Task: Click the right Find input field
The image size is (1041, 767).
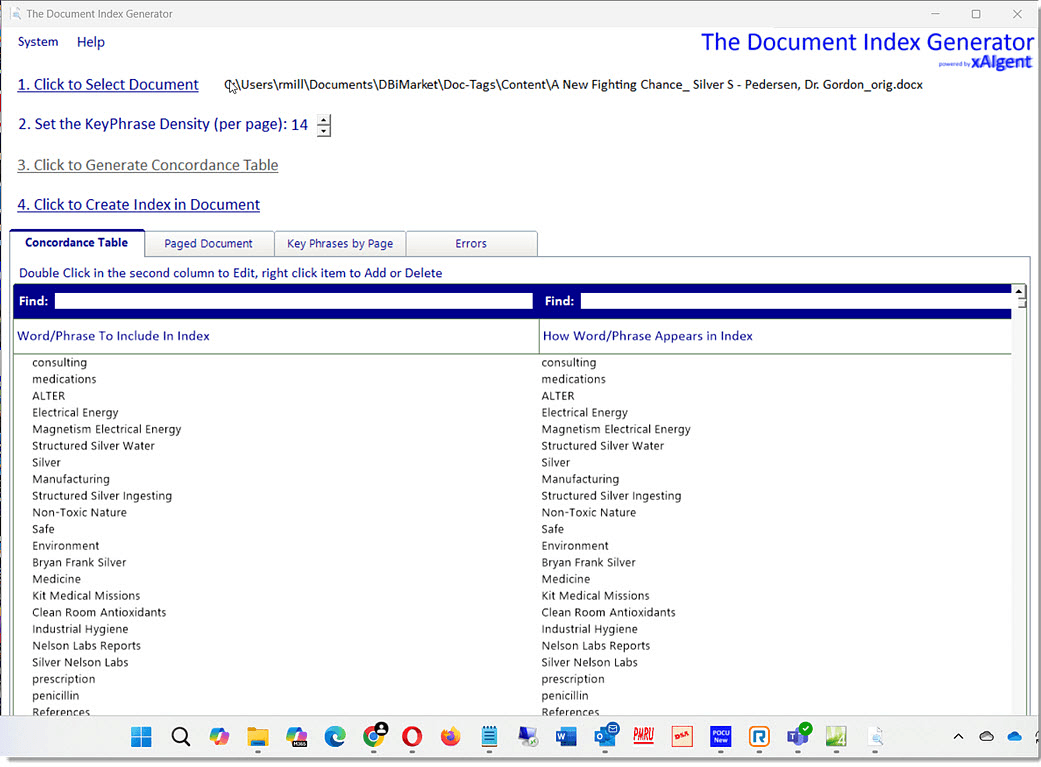Action: pos(795,301)
